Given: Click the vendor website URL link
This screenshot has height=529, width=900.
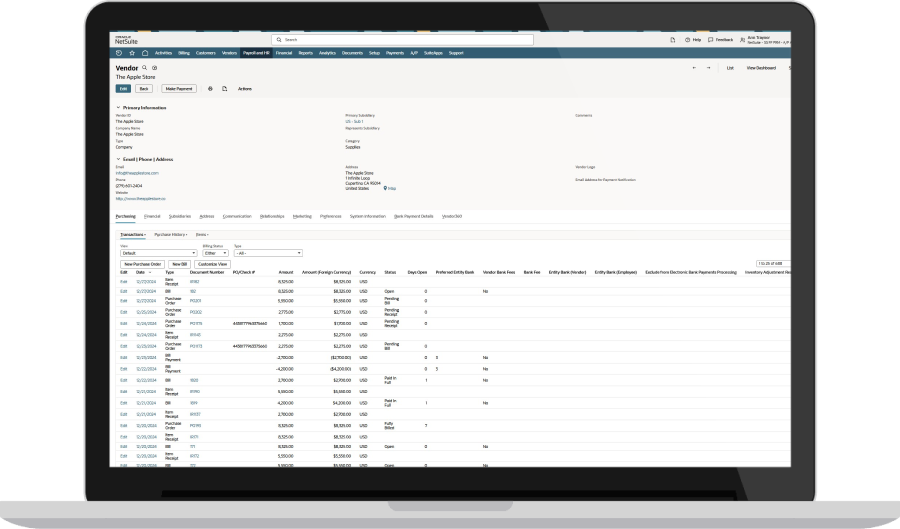Looking at the screenshot, I should (x=141, y=199).
